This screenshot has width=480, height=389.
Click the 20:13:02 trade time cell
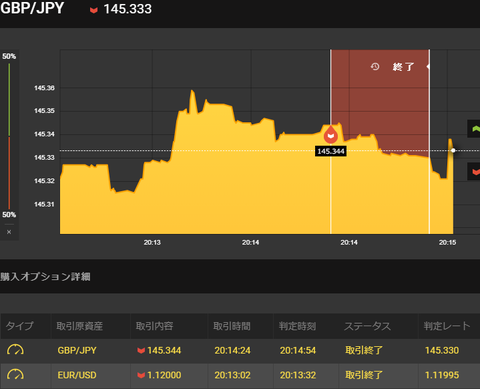click(232, 375)
